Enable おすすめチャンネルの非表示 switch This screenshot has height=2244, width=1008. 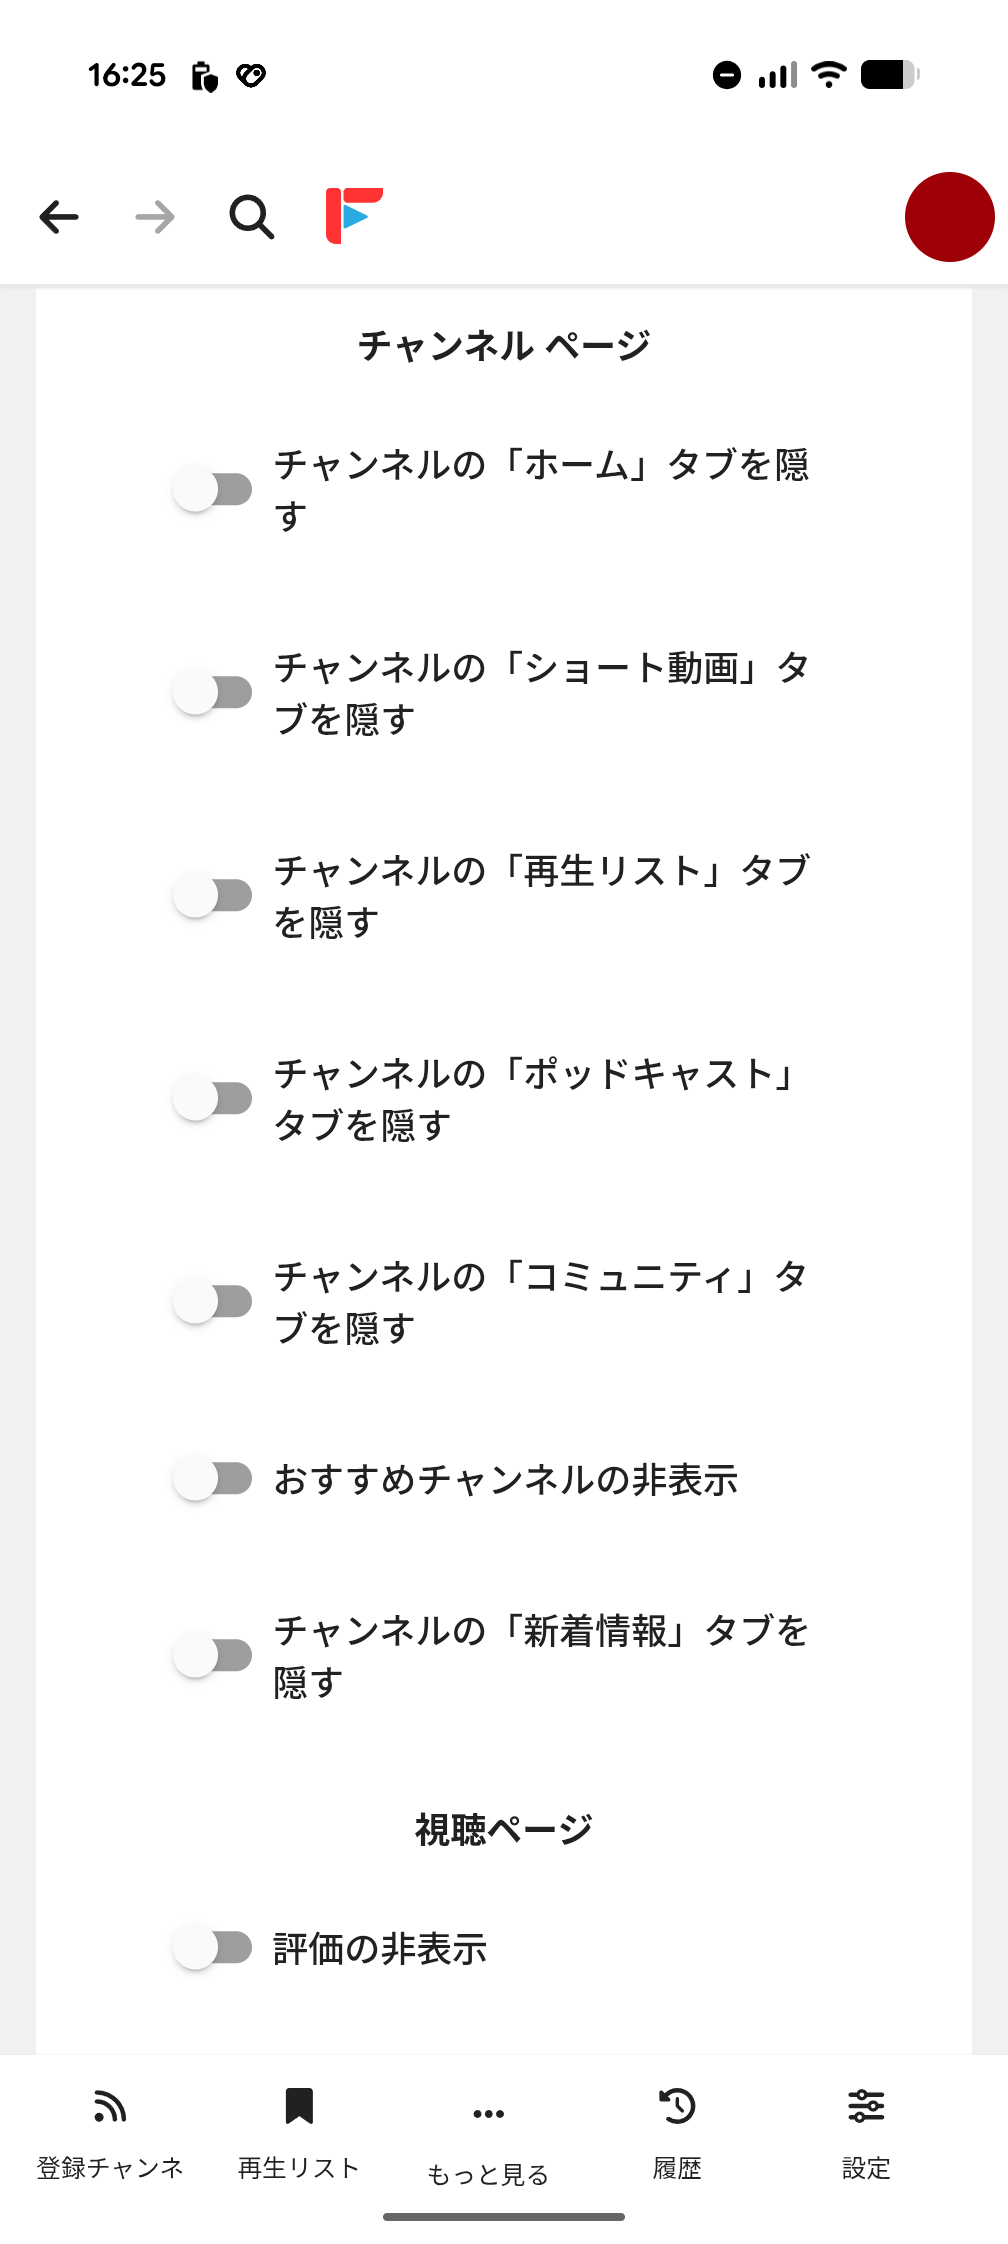[x=213, y=1479]
